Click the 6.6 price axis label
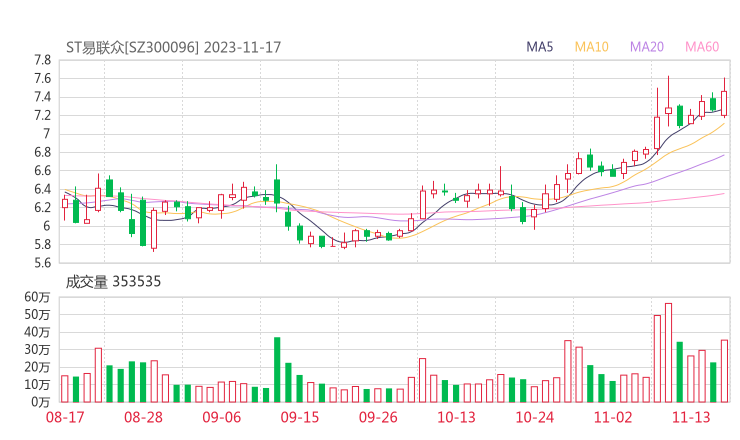The image size is (740, 440). [42, 171]
